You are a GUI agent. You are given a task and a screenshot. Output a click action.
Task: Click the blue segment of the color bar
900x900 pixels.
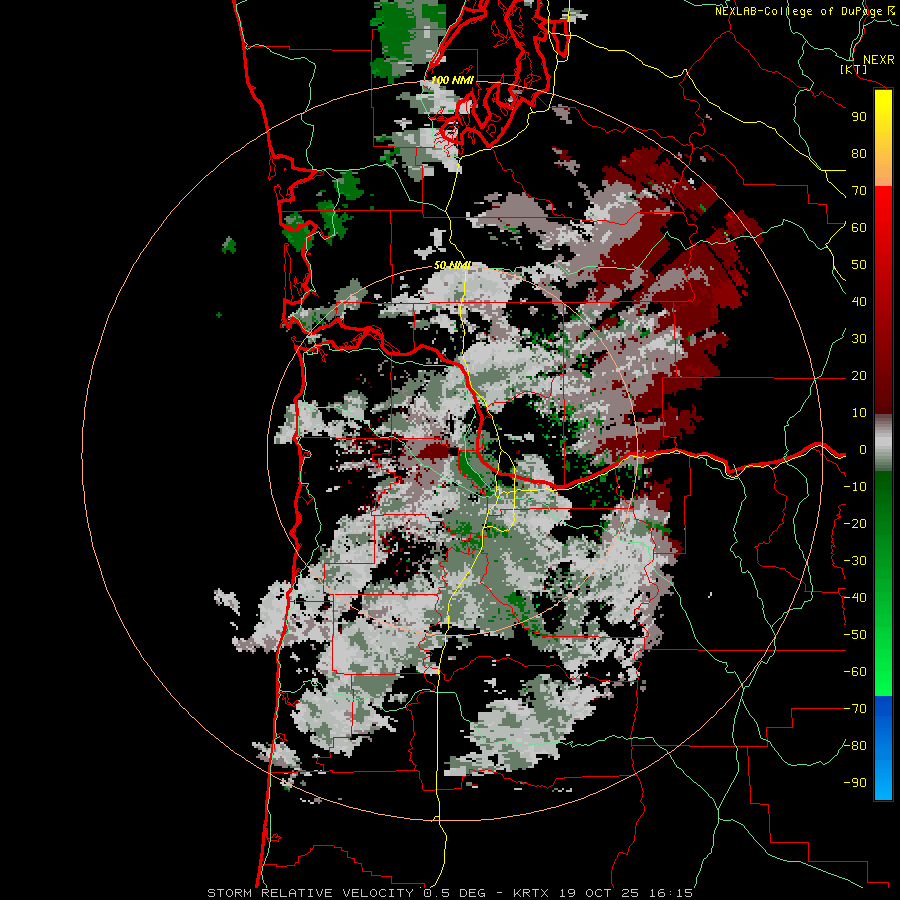883,748
